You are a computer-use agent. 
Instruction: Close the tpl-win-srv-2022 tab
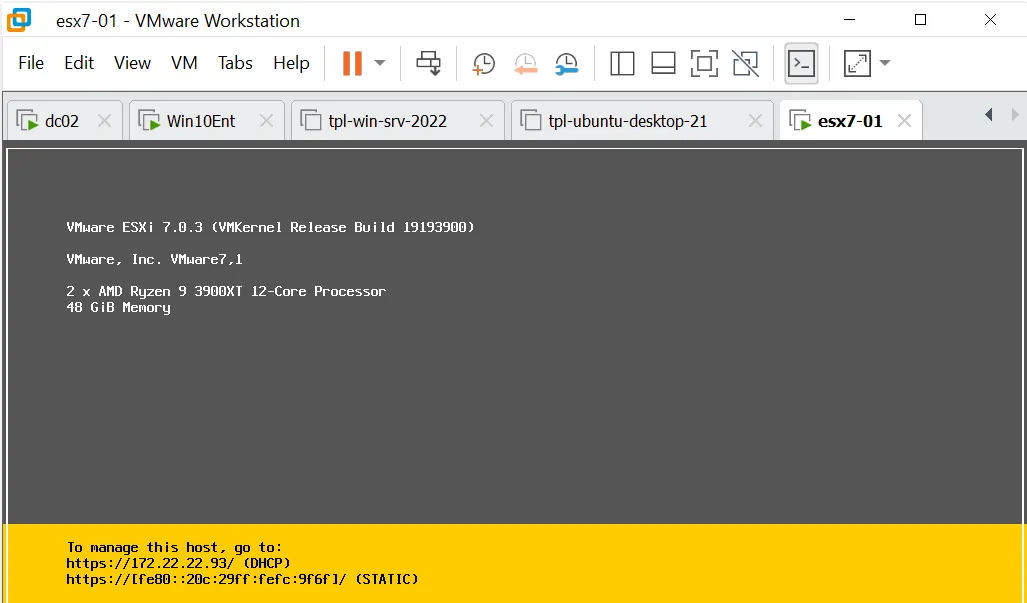[486, 120]
